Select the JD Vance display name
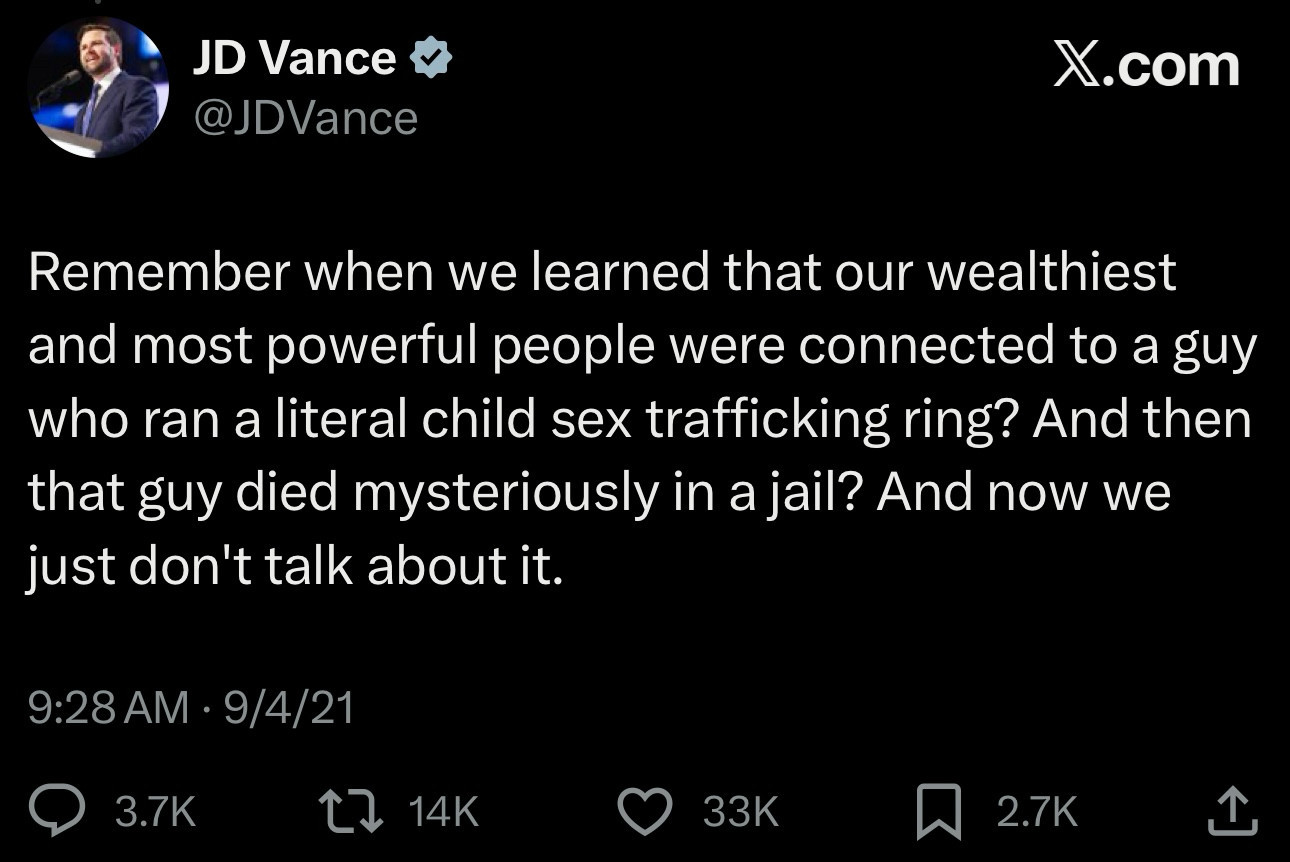This screenshot has height=862, width=1290. pyautogui.click(x=294, y=57)
